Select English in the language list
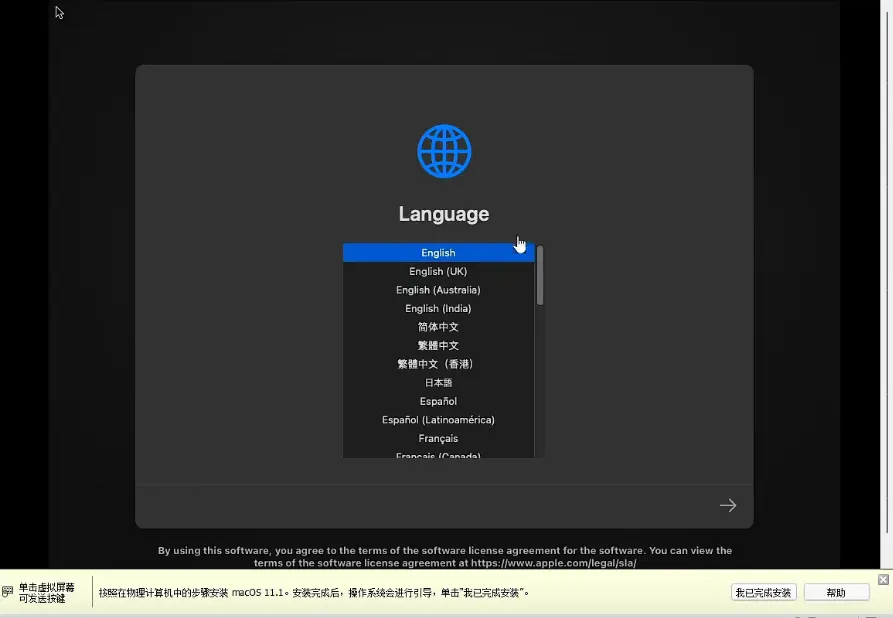 coord(438,253)
